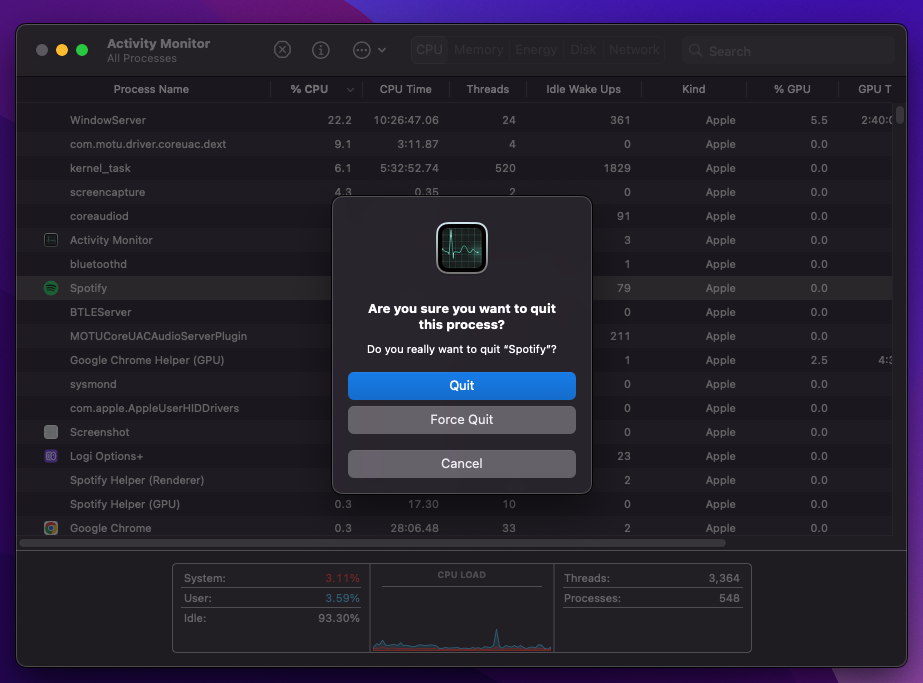Click the Activity Monitor icon in the process list
Screen dimensions: 923x683
coord(51,240)
